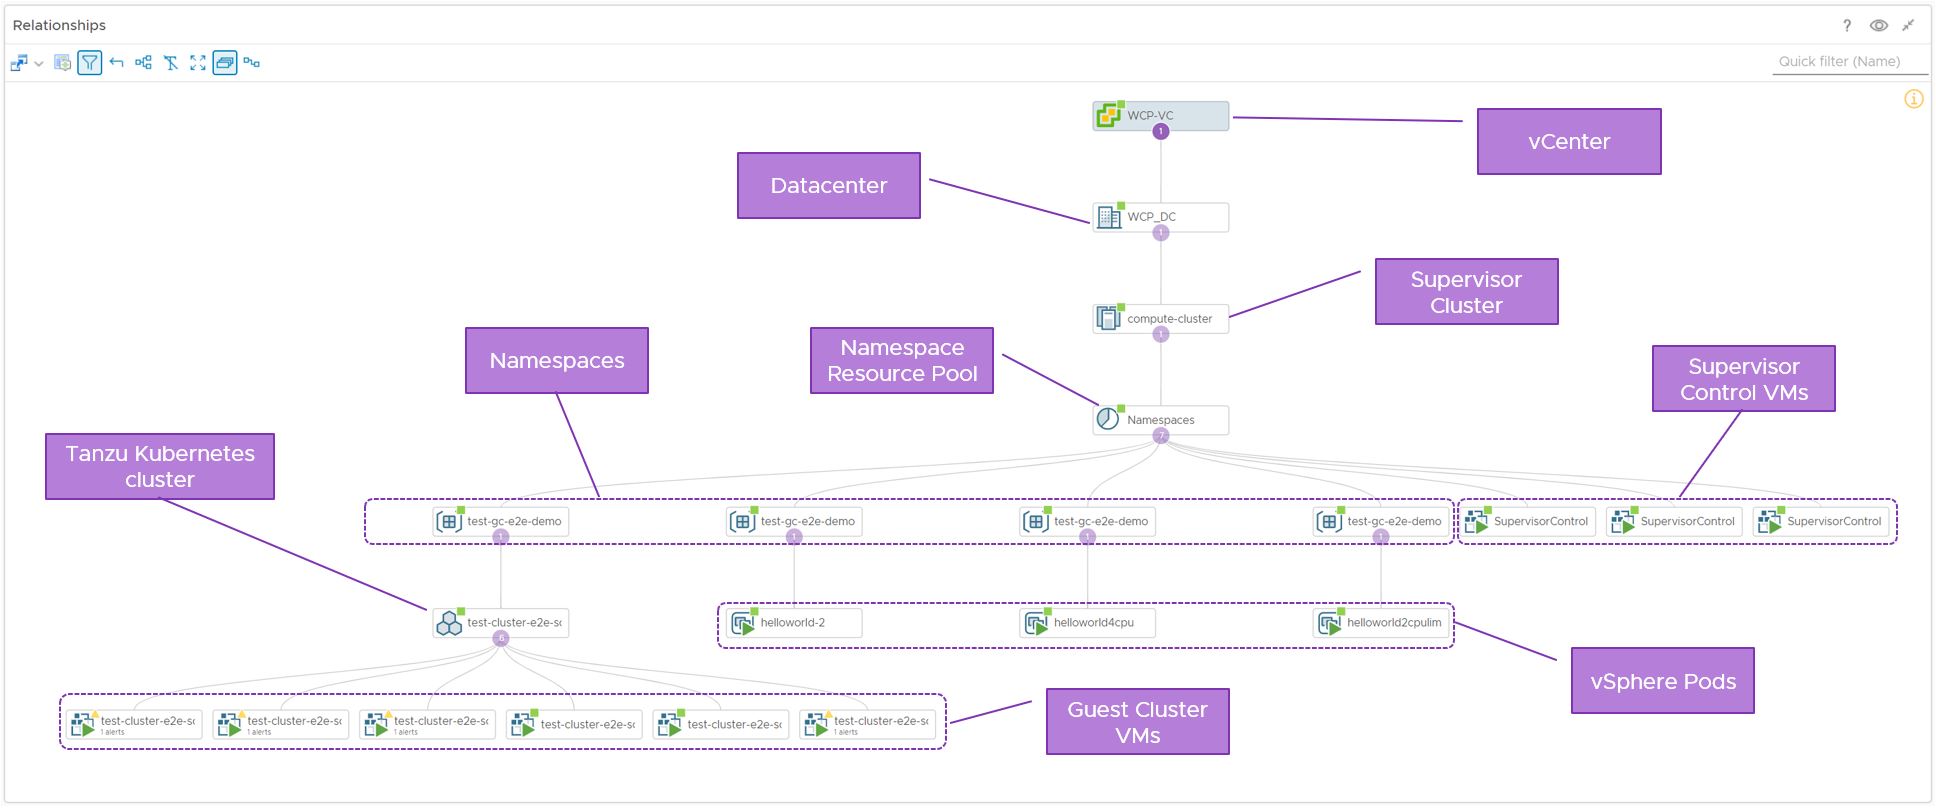This screenshot has height=810, width=1936.
Task: Click the path exploration connector icon
Action: click(x=252, y=63)
